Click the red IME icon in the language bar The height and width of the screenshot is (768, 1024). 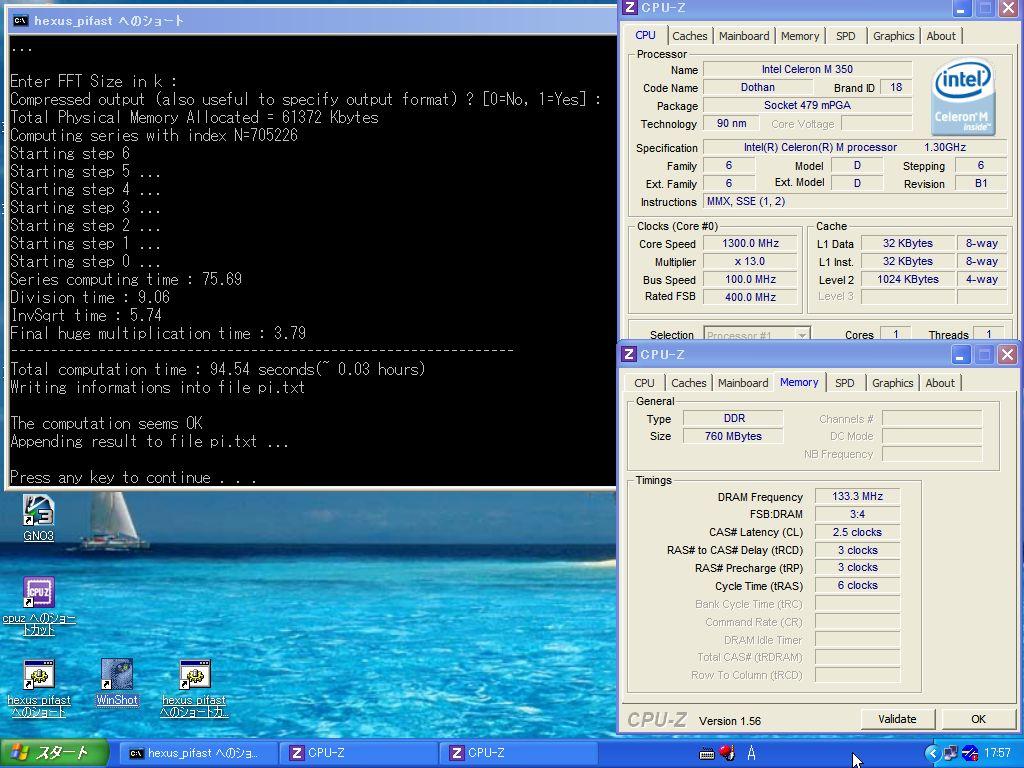(x=728, y=753)
